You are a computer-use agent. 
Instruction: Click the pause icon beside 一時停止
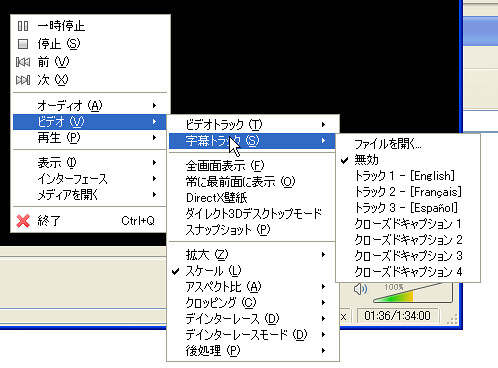(23, 26)
